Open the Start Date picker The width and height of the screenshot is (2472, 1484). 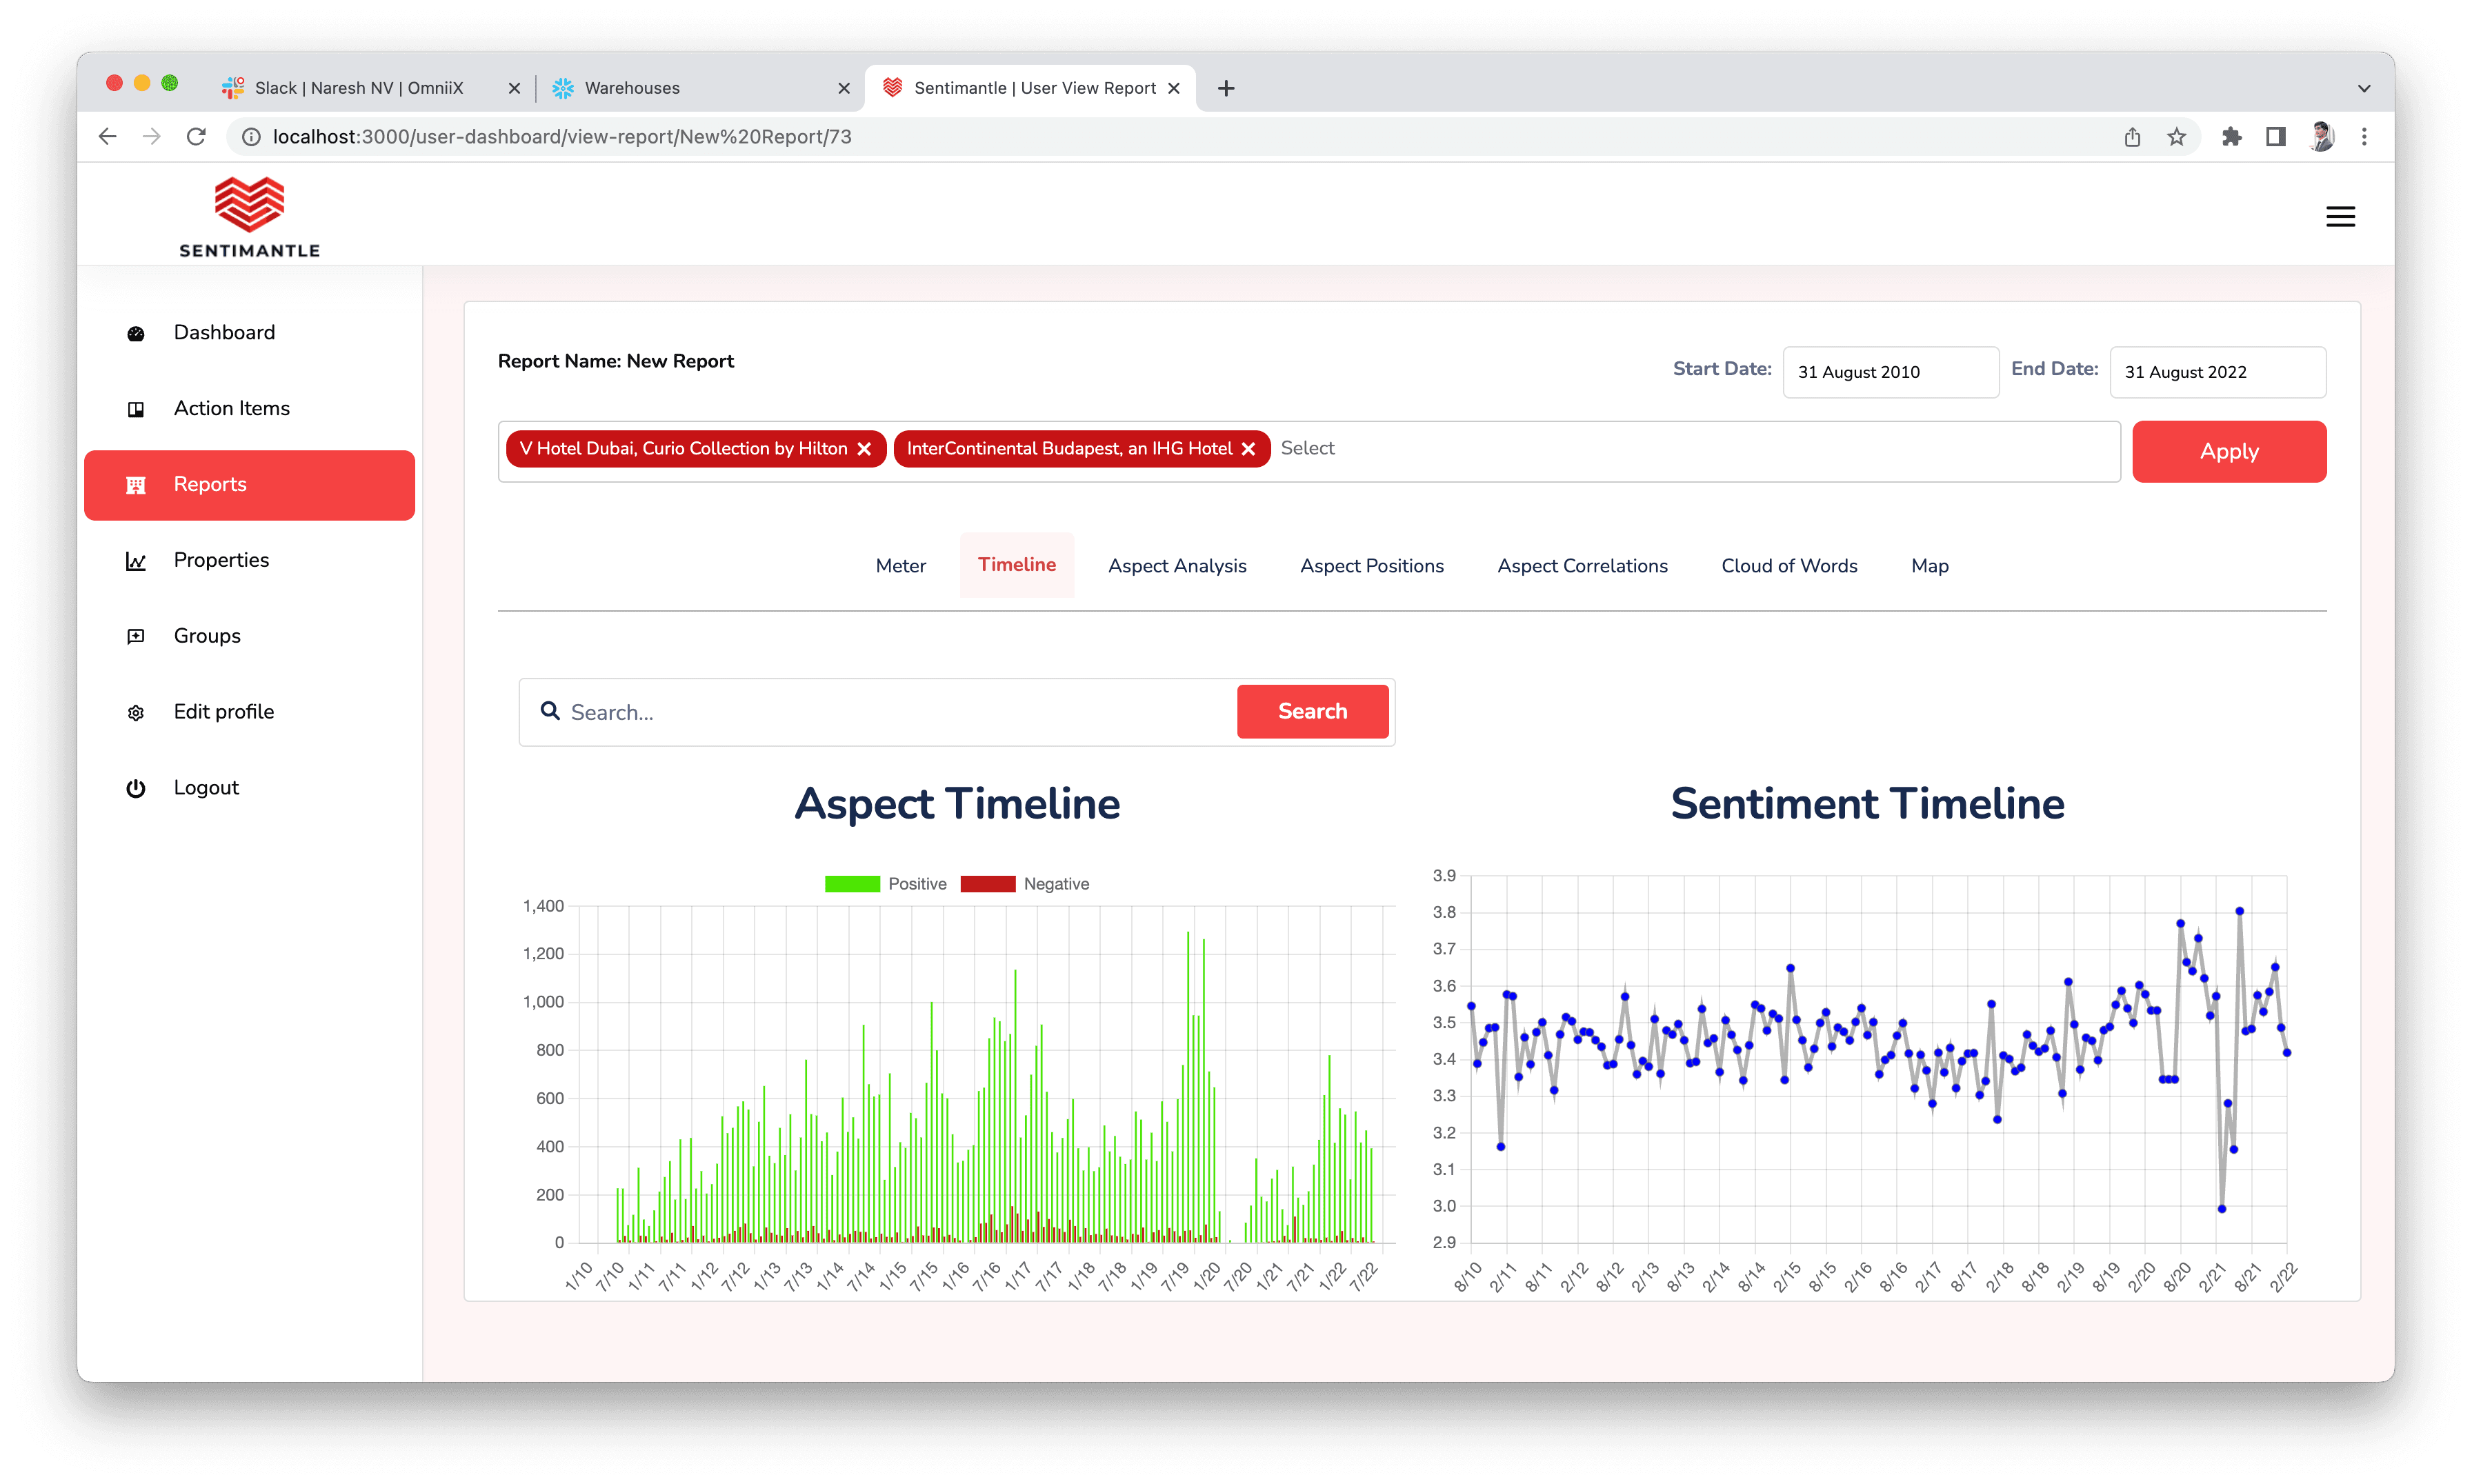[1889, 371]
